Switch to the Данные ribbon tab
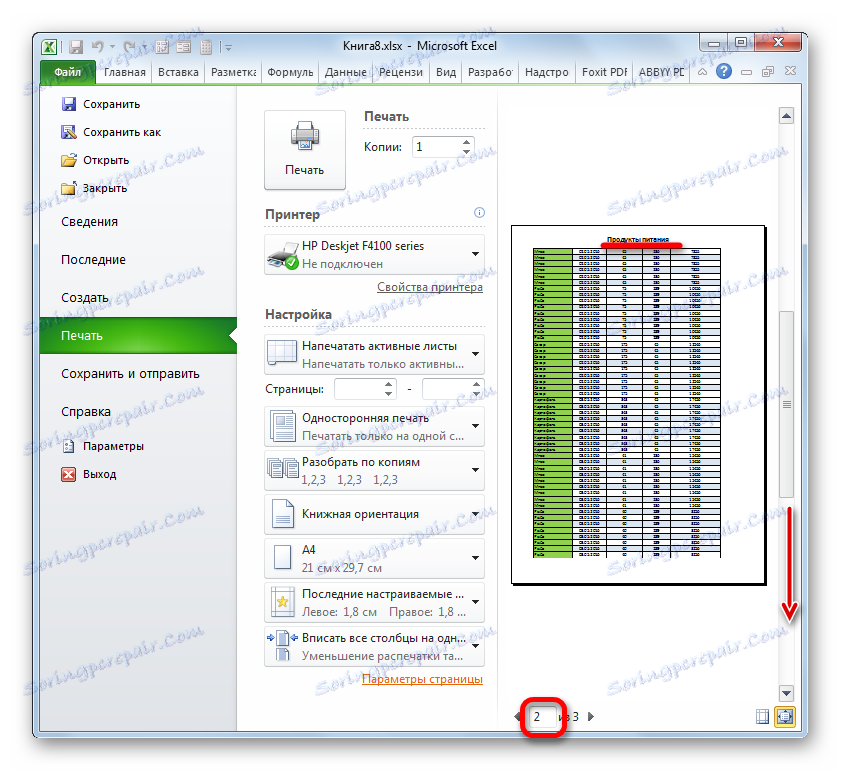This screenshot has width=841, height=771. point(345,72)
